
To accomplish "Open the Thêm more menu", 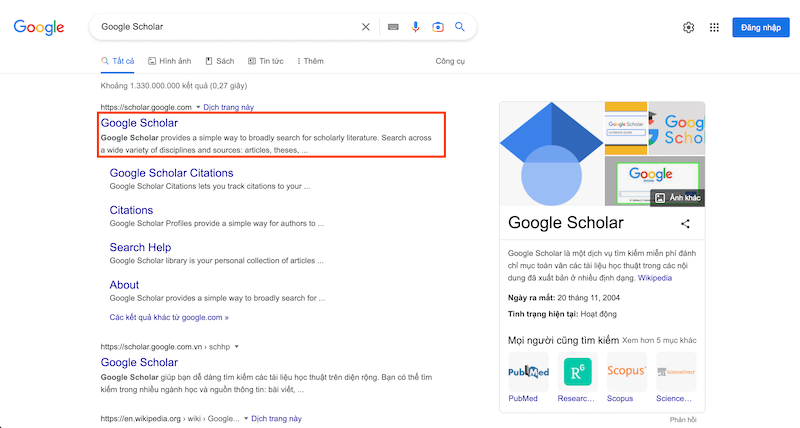I will [x=310, y=61].
